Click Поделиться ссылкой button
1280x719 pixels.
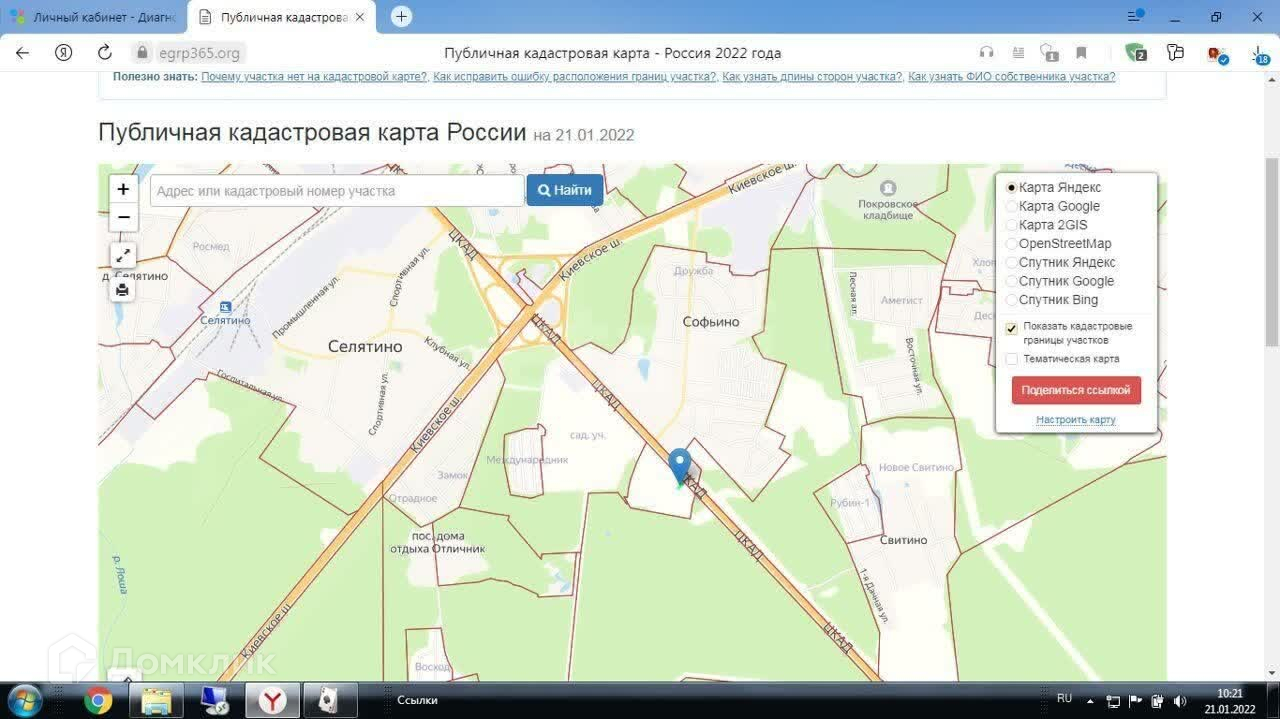tap(1076, 390)
